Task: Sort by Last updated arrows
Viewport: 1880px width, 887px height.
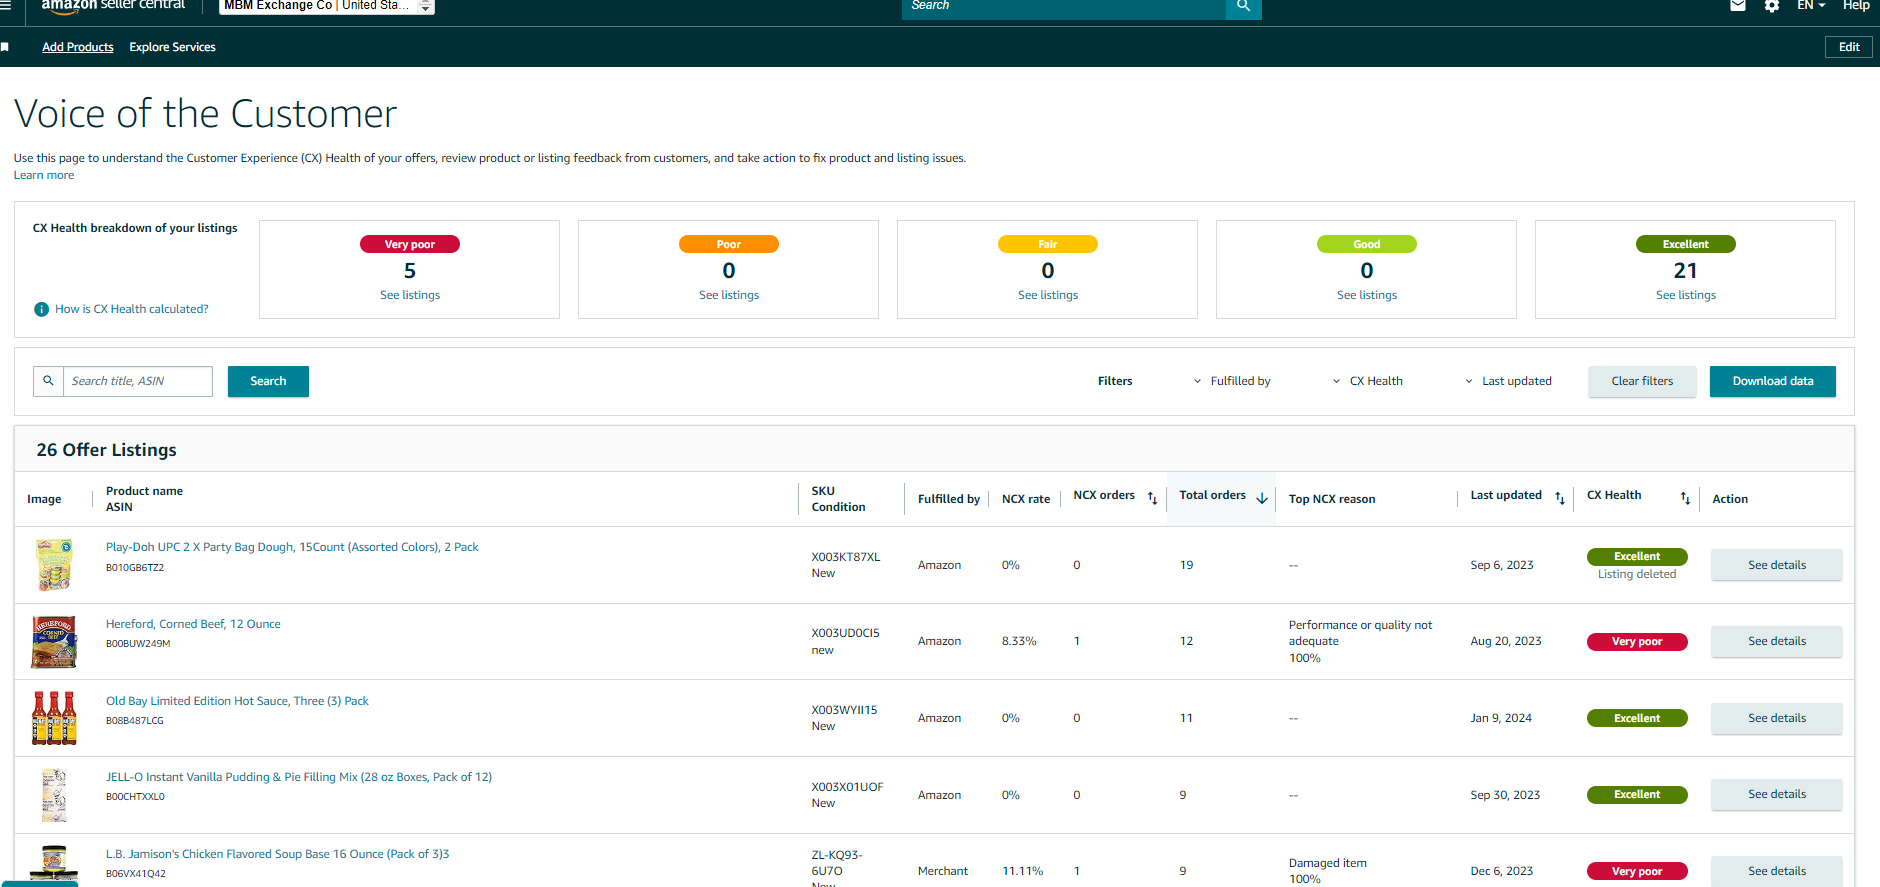Action: [1560, 498]
